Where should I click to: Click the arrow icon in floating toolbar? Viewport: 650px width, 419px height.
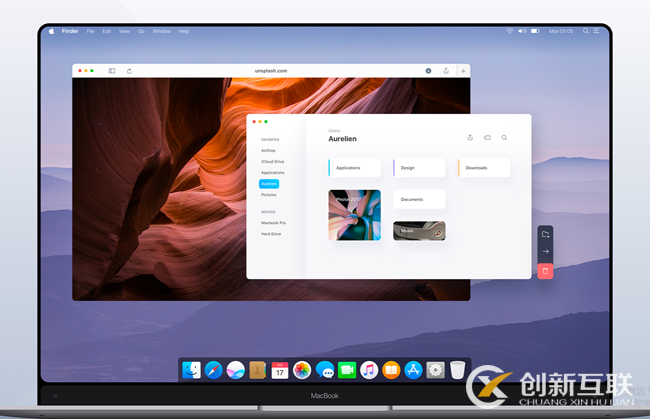tap(545, 252)
